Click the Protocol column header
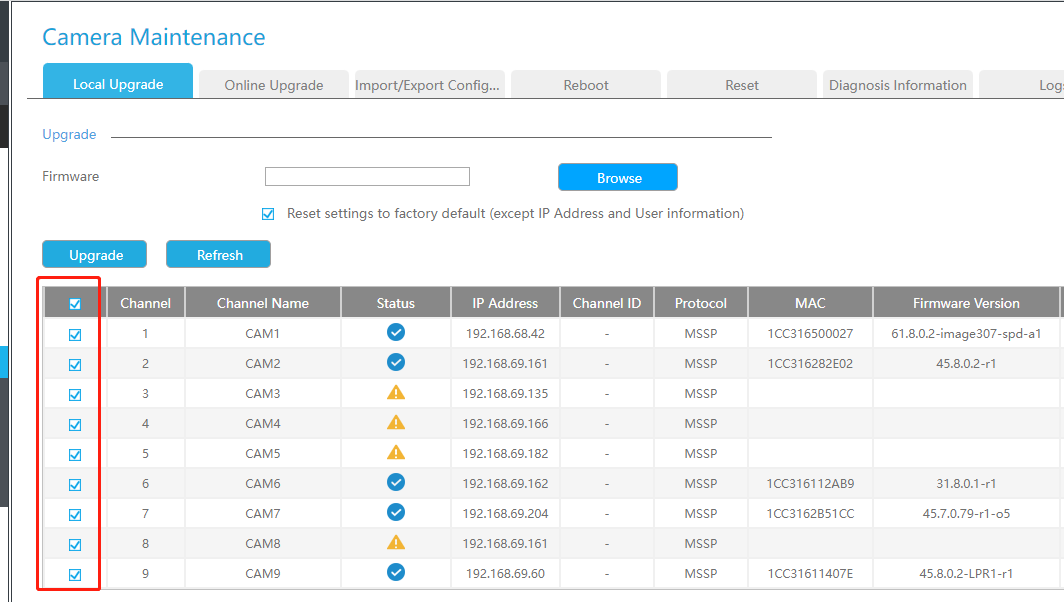1064x602 pixels. [x=700, y=303]
